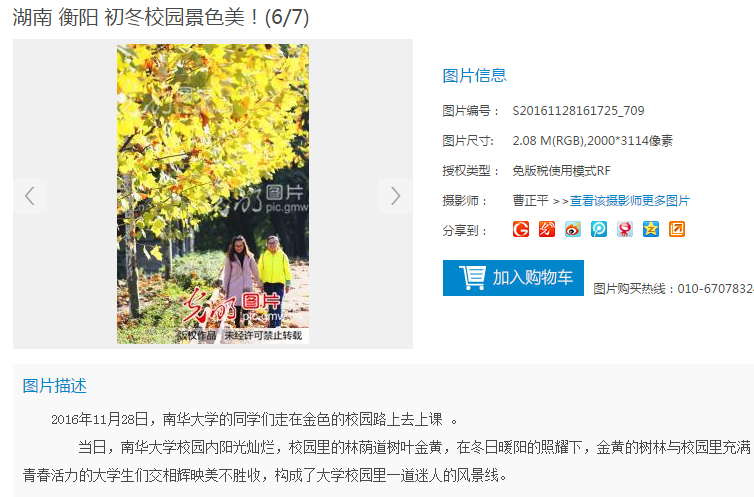The width and height of the screenshot is (754, 497).
Task: Open 查看该摄影师更多图片 link
Action: click(629, 200)
